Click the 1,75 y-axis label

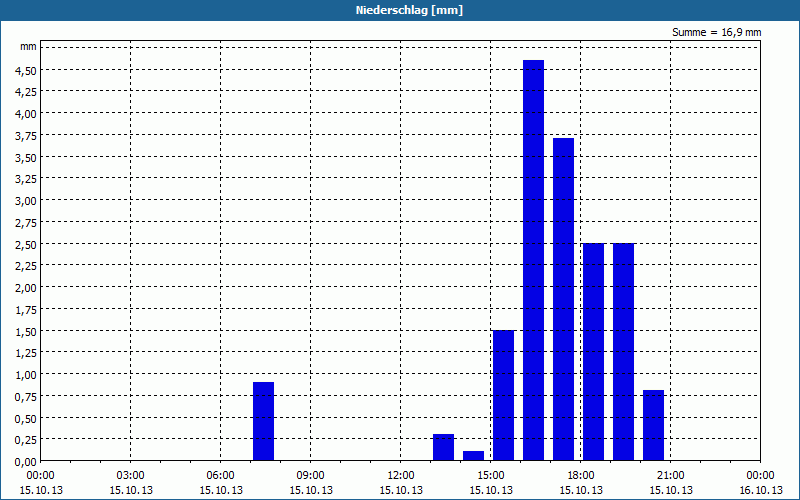pyautogui.click(x=26, y=310)
